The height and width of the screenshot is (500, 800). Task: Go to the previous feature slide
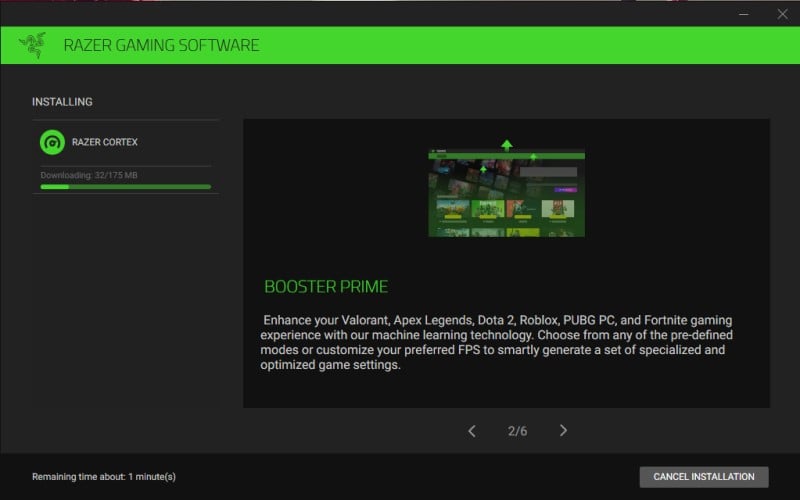click(472, 431)
